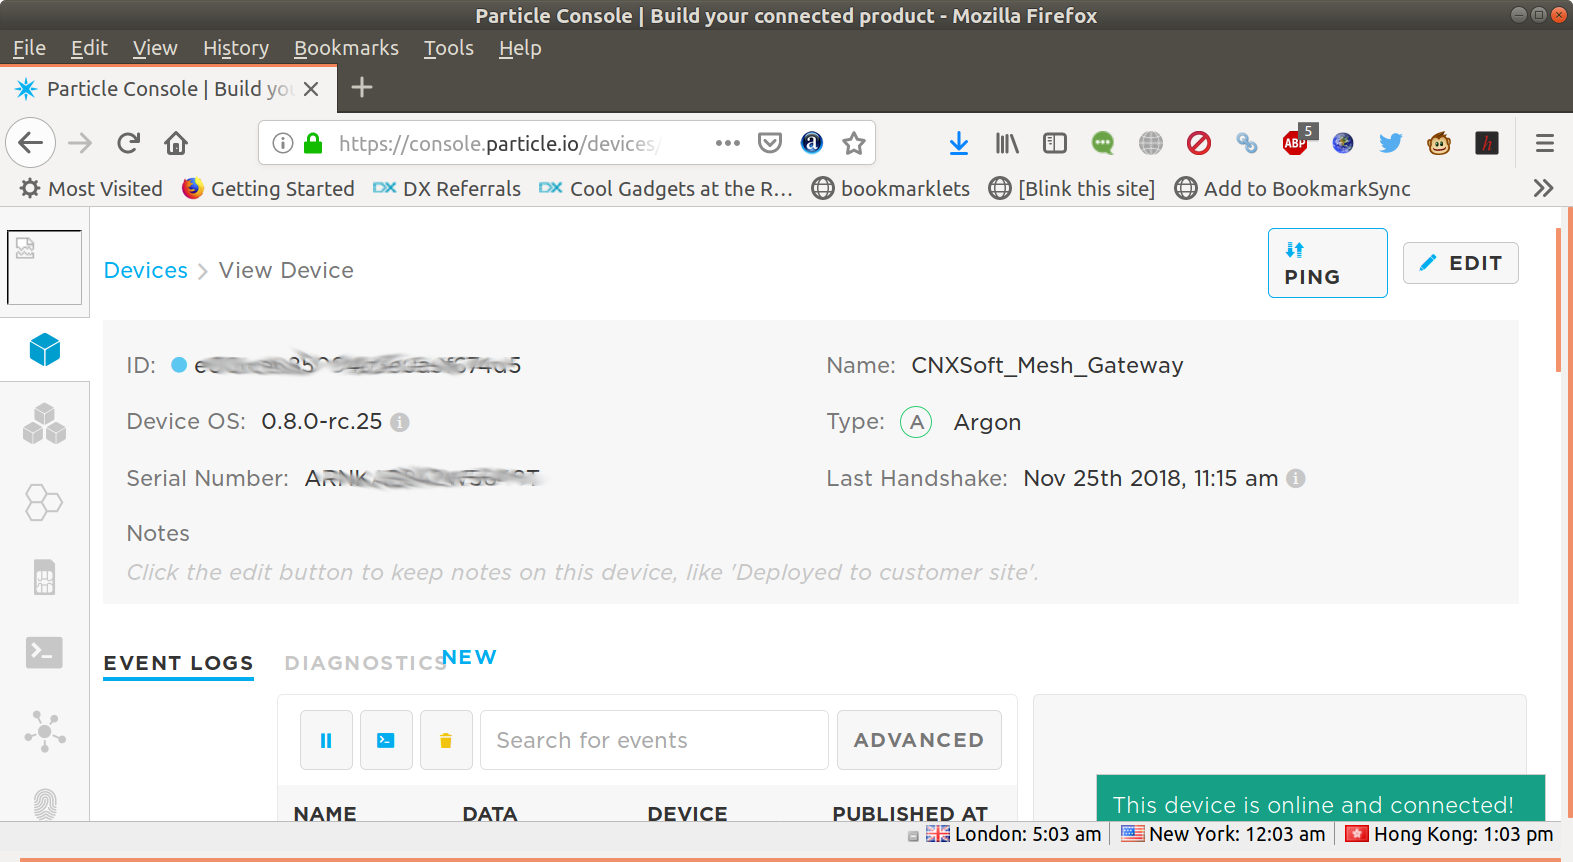Click the Hong Kong clock in status bar
Viewport: 1573px width, 862px height.
click(1449, 834)
